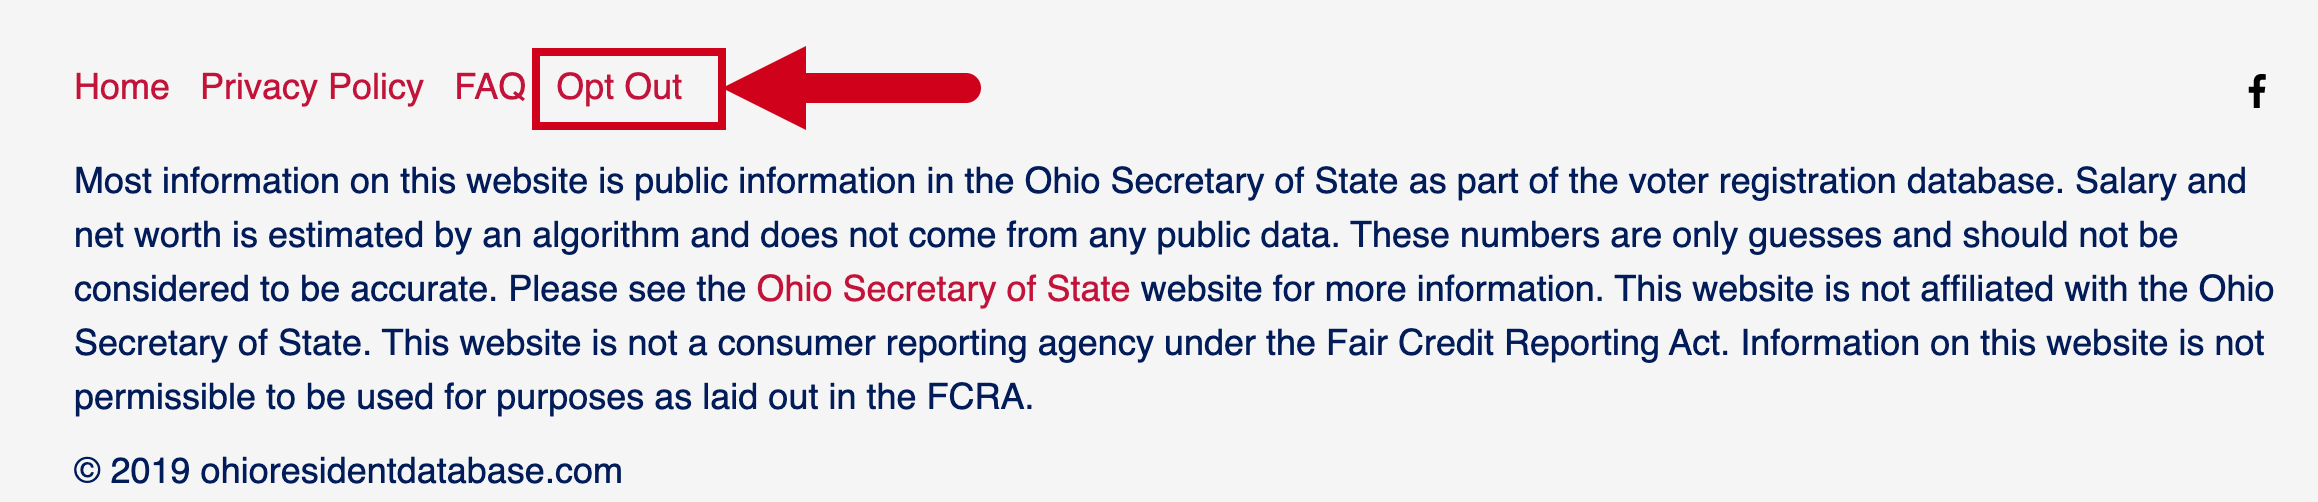Click the ohioresidentdatabase.com copyright text
Screen dimensions: 2318x502
pos(411,471)
